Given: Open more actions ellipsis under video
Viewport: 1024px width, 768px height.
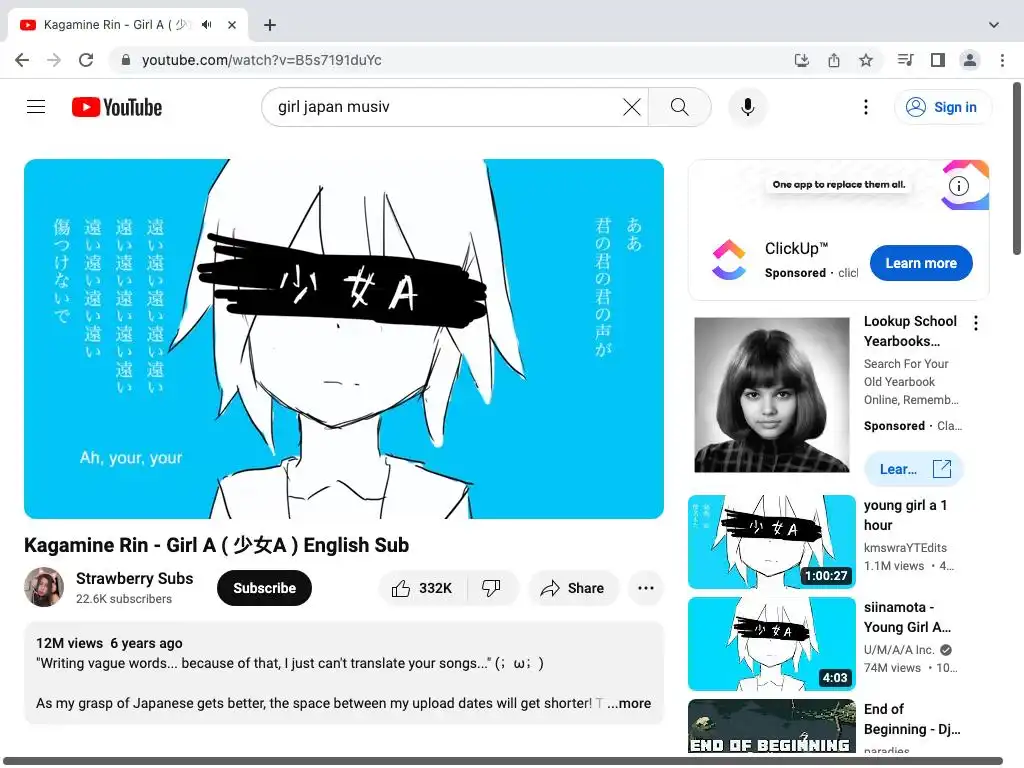Looking at the screenshot, I should click(x=646, y=588).
